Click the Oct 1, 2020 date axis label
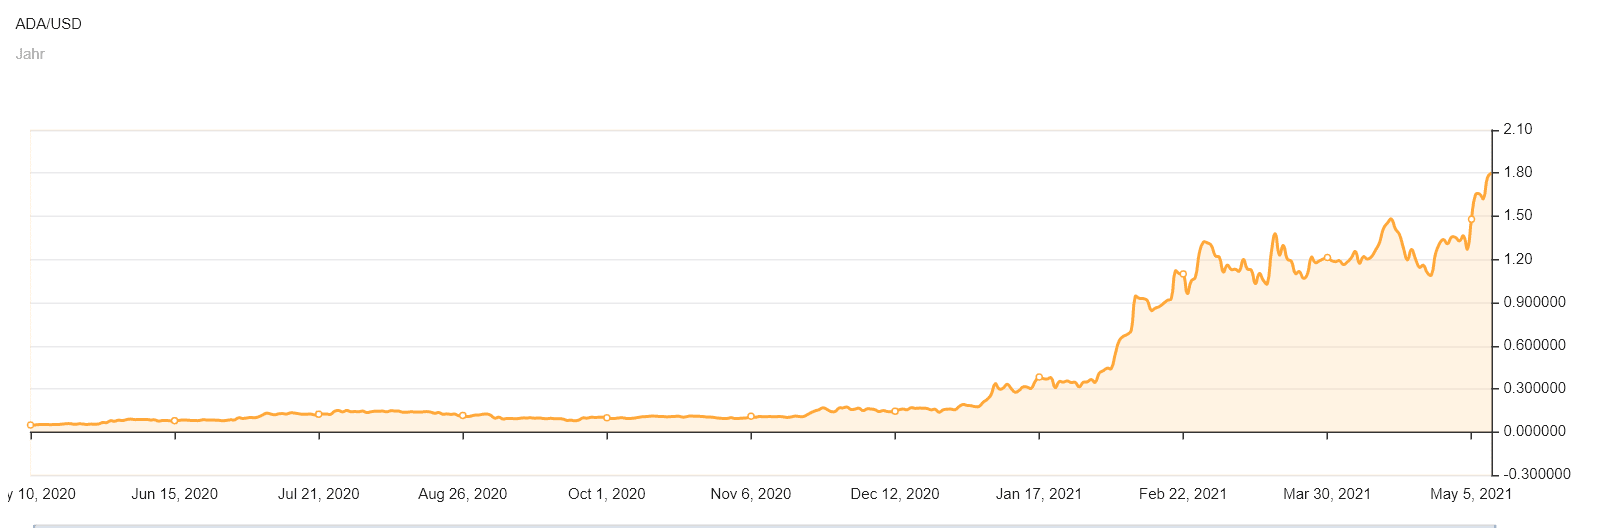1600x528 pixels. click(x=607, y=494)
